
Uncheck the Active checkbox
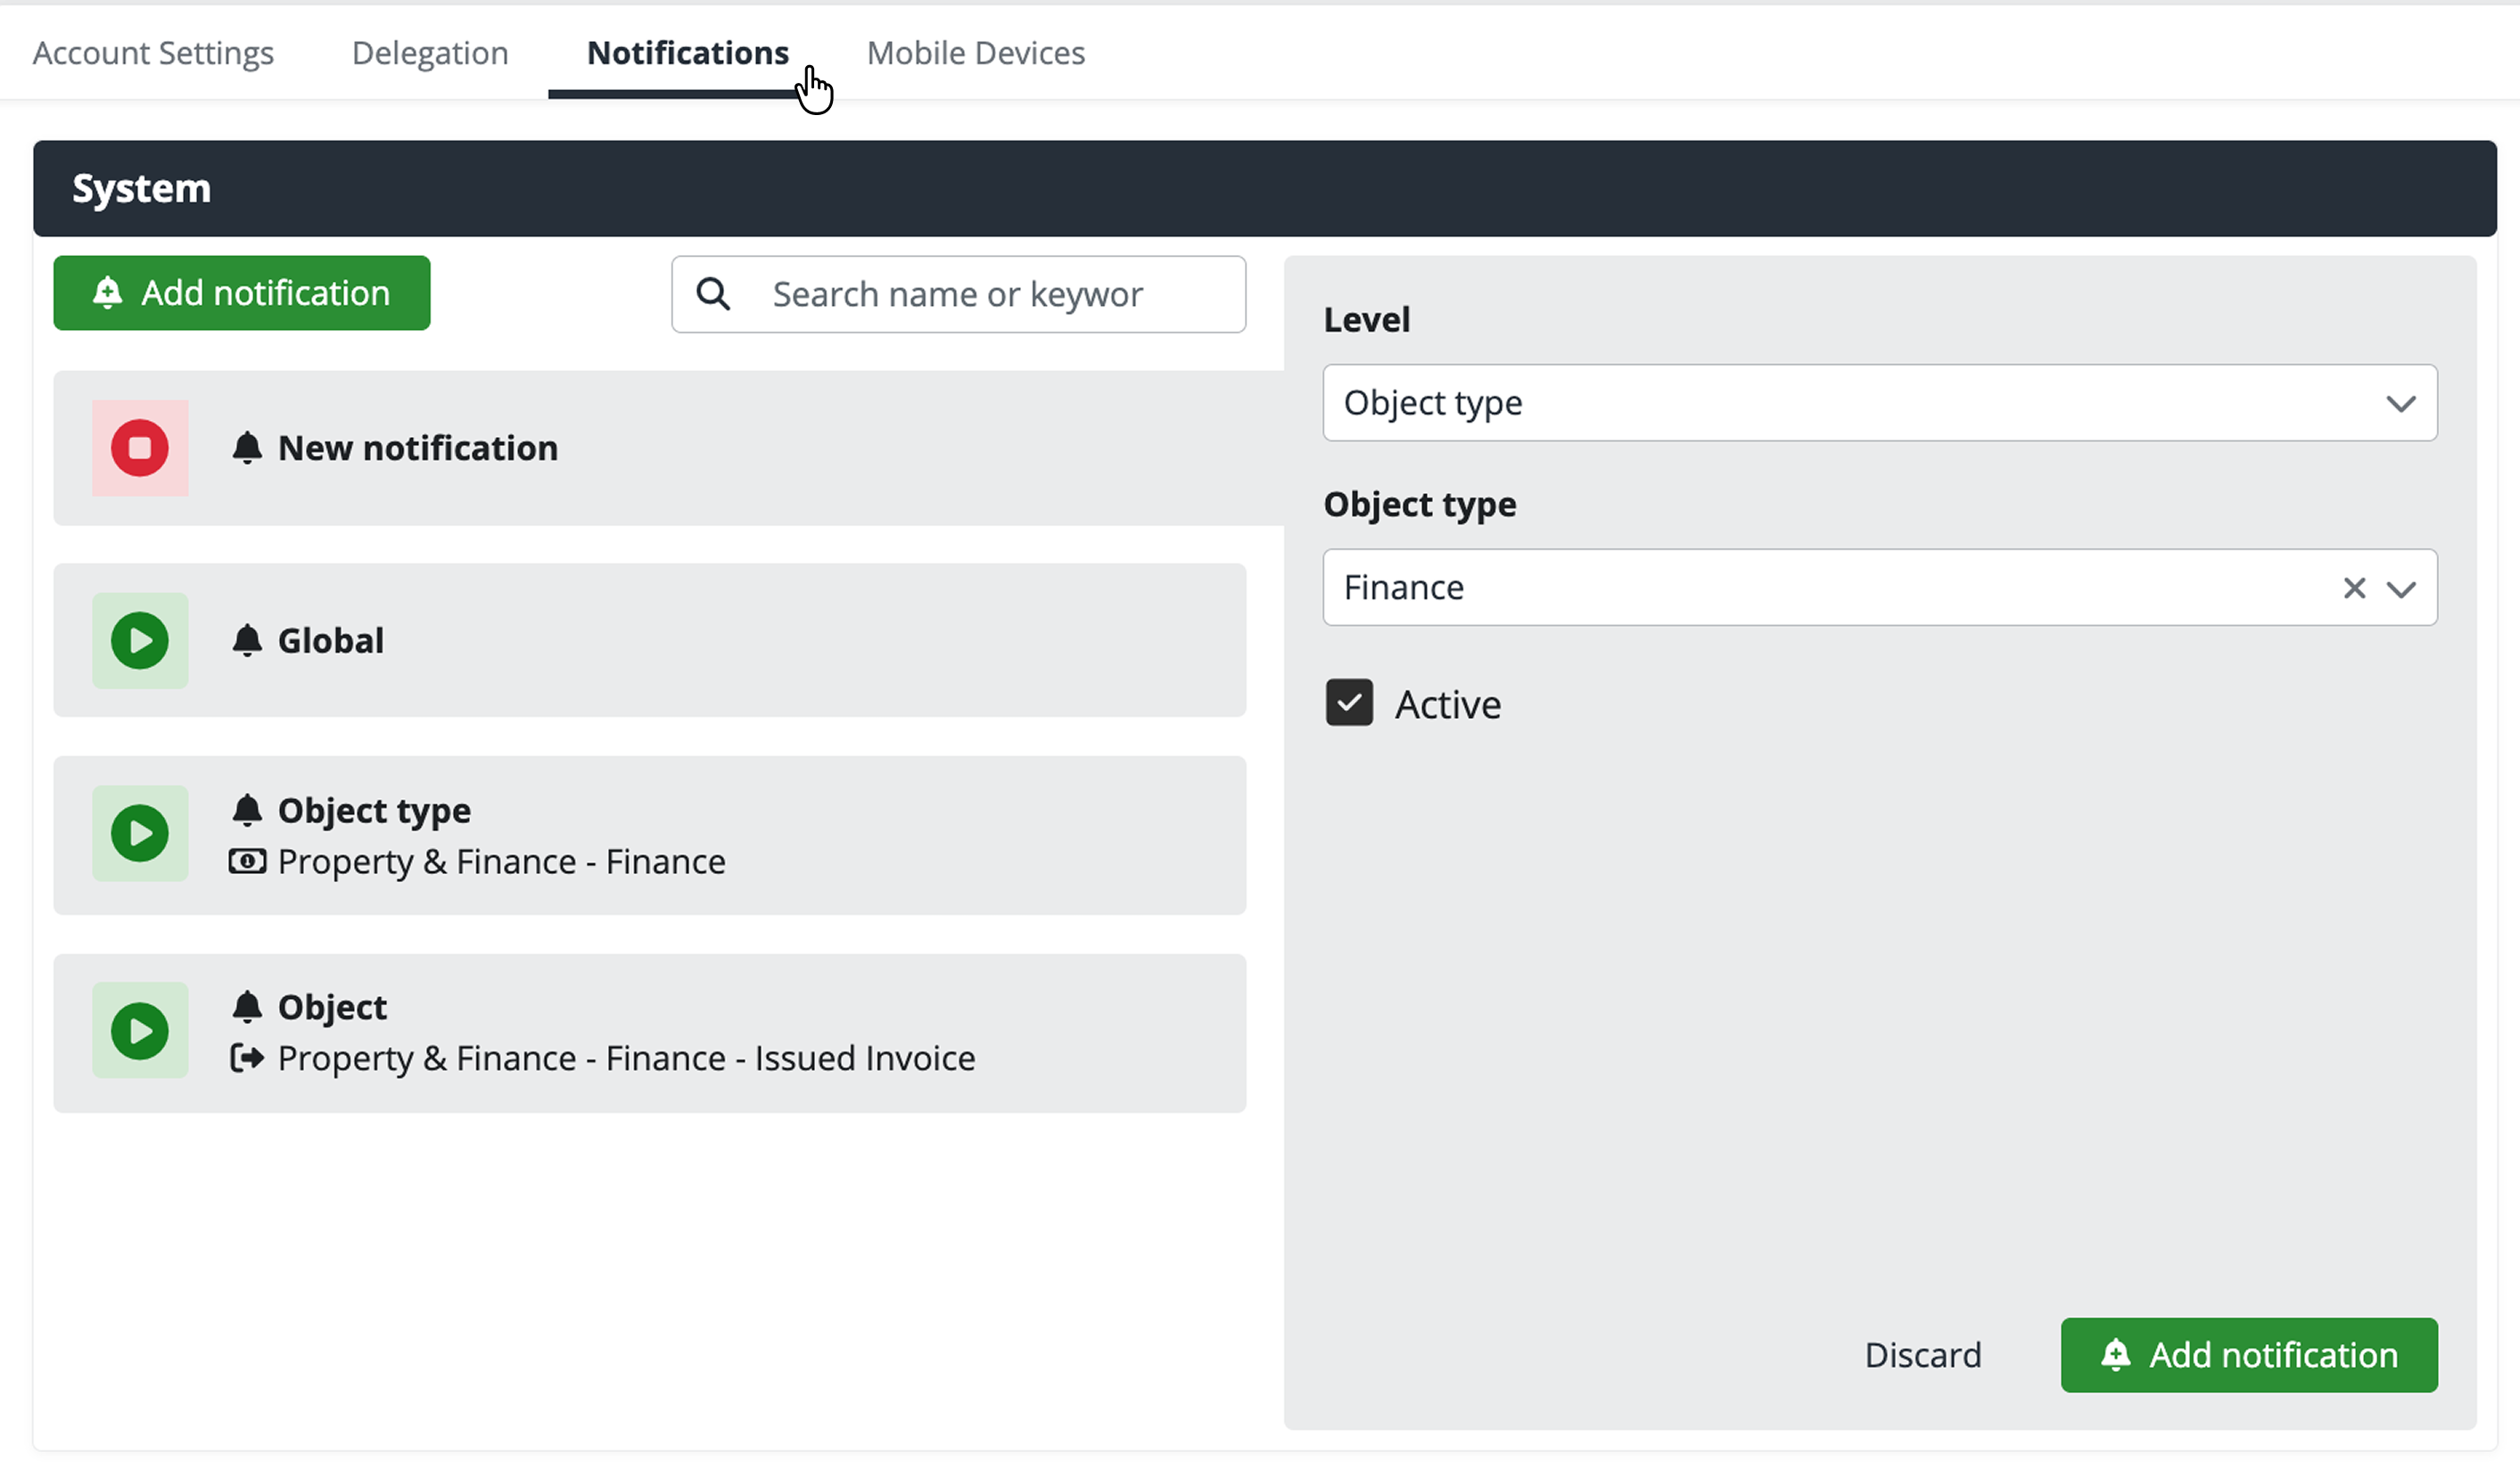coord(1349,703)
